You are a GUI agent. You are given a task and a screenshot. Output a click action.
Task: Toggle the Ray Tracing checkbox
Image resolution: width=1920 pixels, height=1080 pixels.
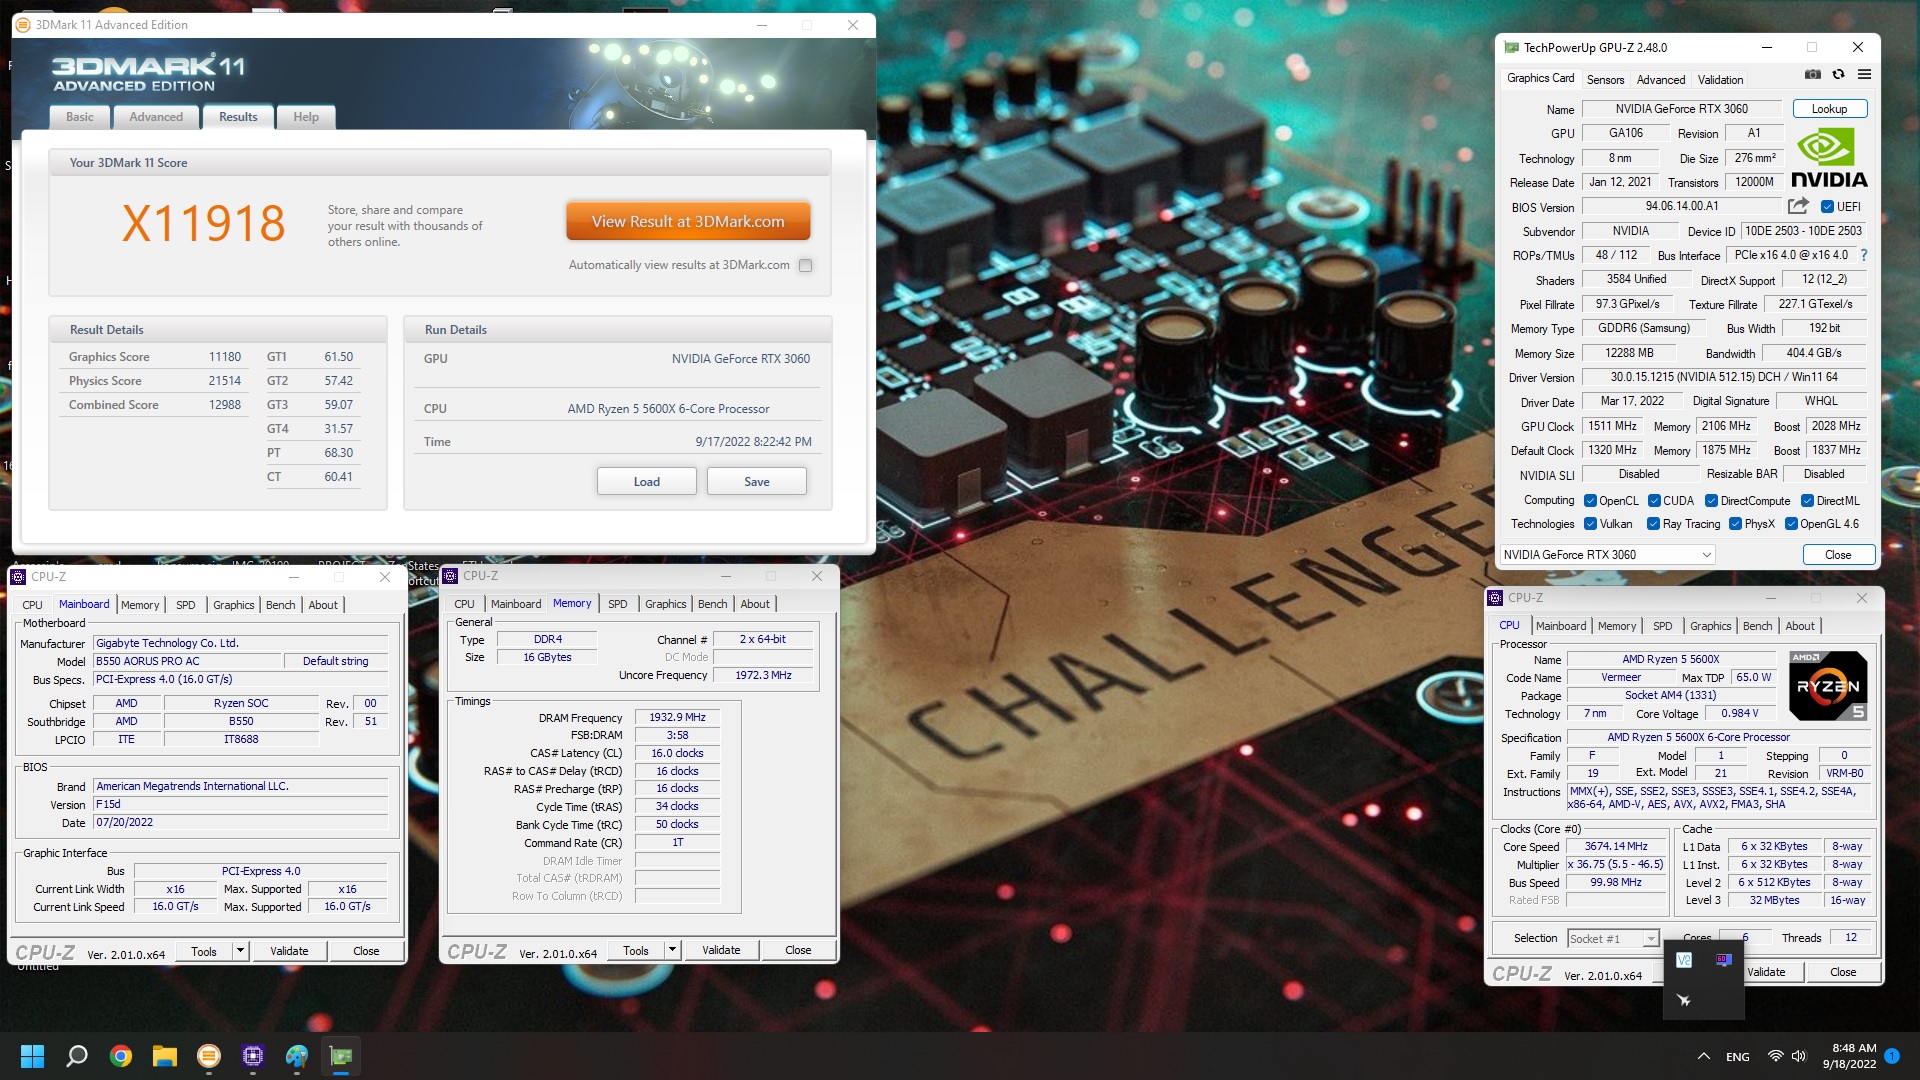[1653, 524]
